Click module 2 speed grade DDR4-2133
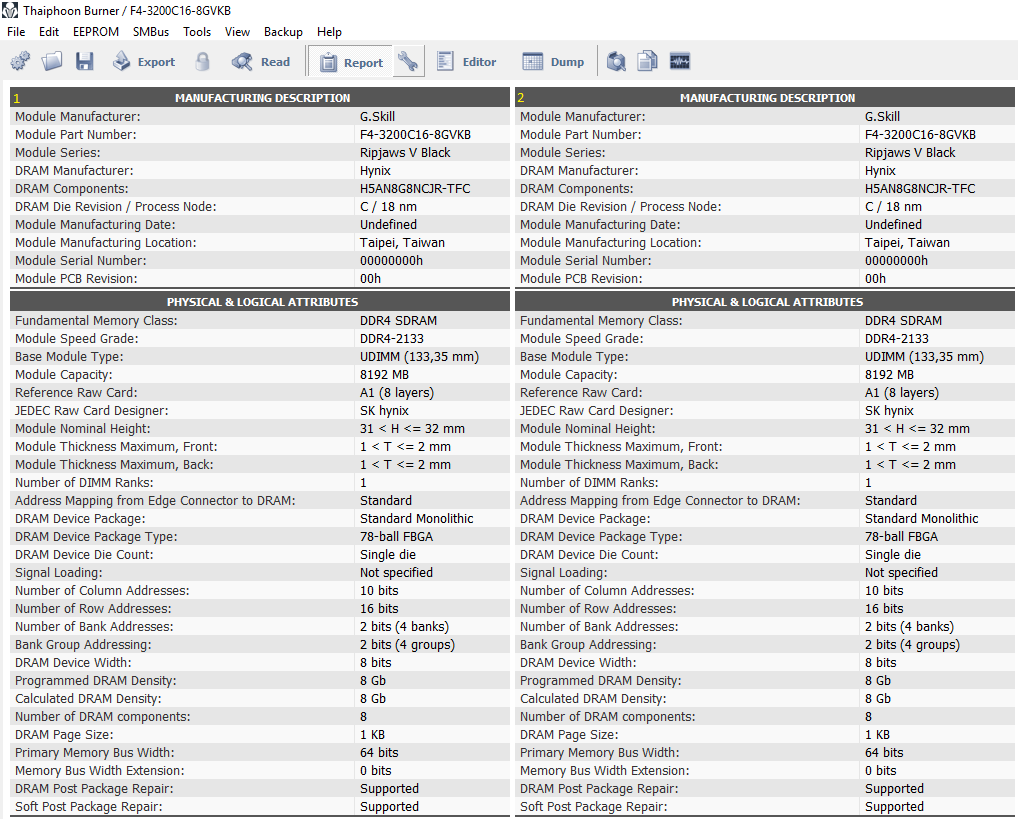1018x819 pixels. click(897, 339)
